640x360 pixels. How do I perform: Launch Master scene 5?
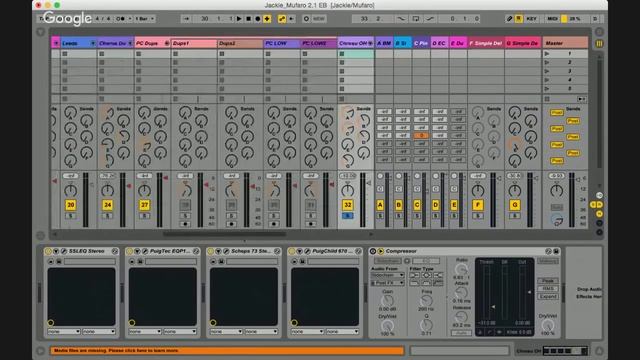point(547,89)
